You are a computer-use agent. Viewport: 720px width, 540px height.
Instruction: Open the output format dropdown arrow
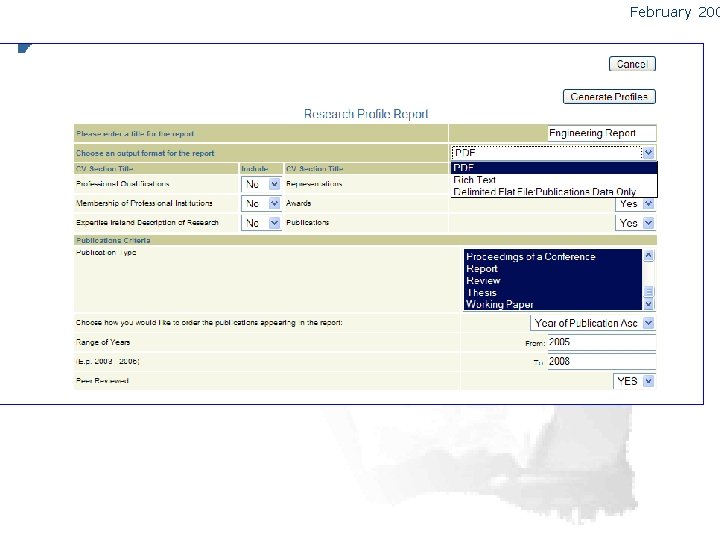coord(648,152)
